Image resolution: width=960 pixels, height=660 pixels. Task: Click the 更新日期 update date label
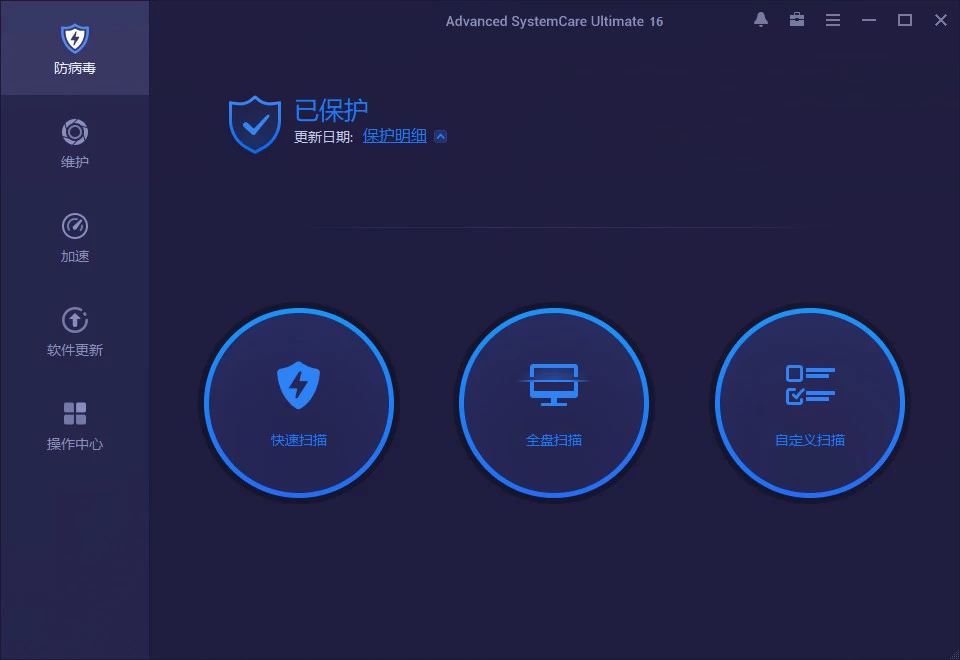pyautogui.click(x=323, y=137)
